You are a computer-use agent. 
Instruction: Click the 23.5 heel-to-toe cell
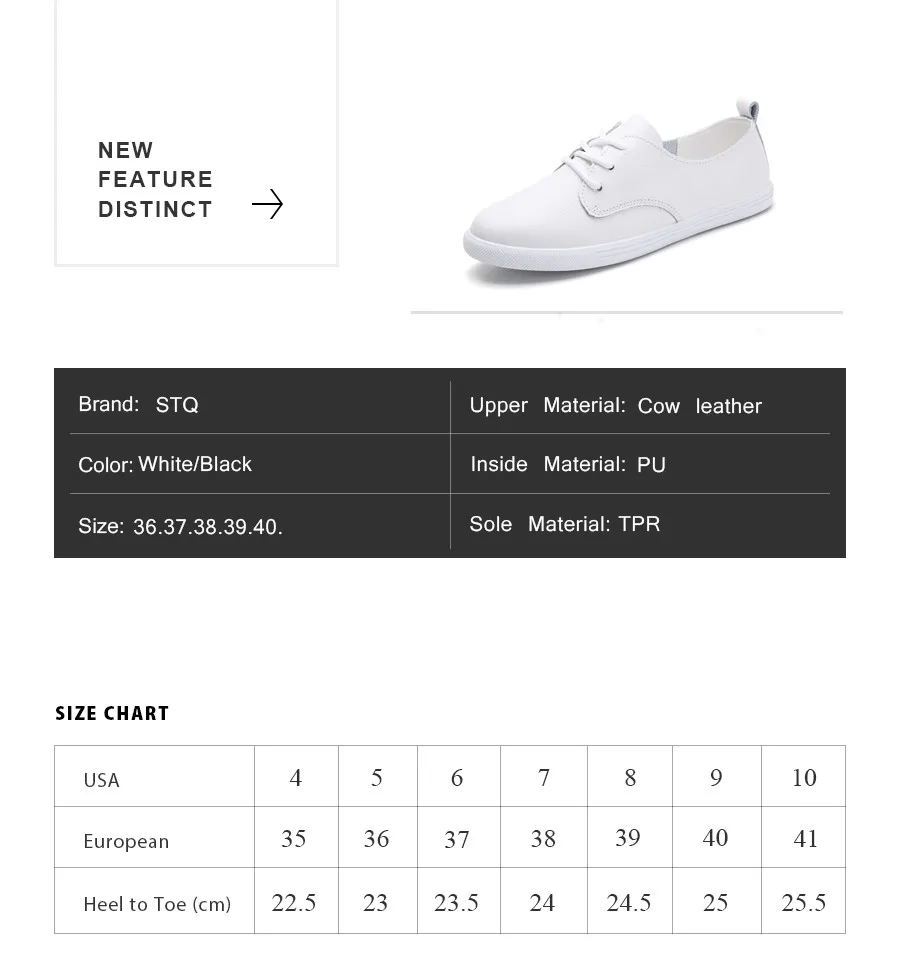459,901
